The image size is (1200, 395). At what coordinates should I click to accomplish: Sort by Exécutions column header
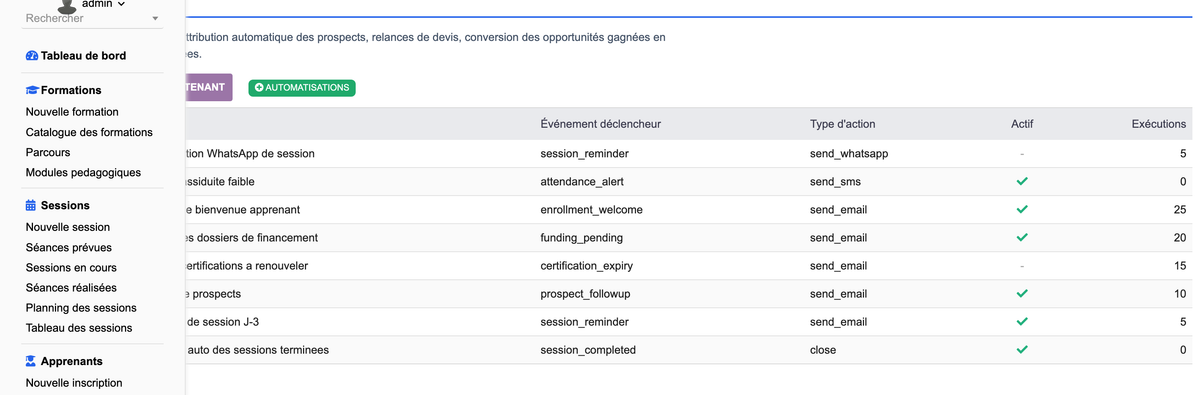click(1159, 124)
